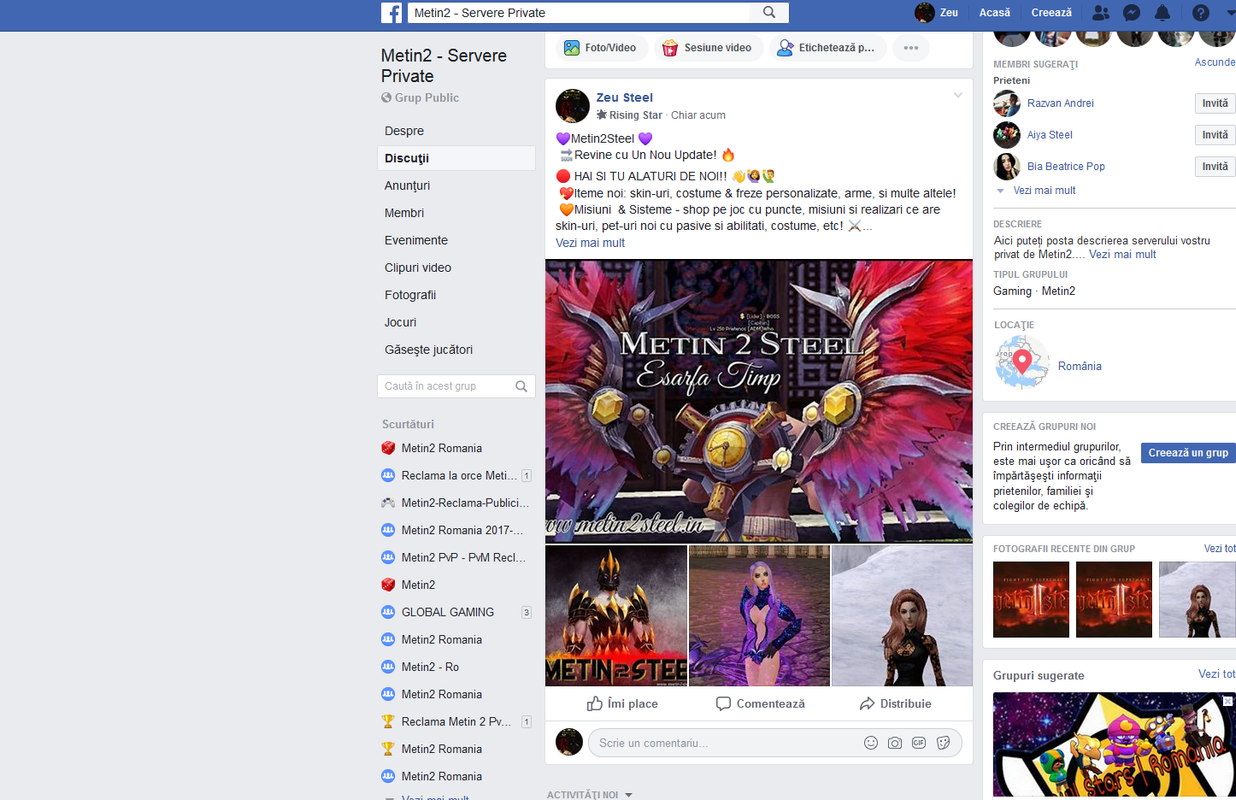This screenshot has height=800, width=1236.
Task: Click the Caută în acest grup field
Action: pyautogui.click(x=446, y=386)
